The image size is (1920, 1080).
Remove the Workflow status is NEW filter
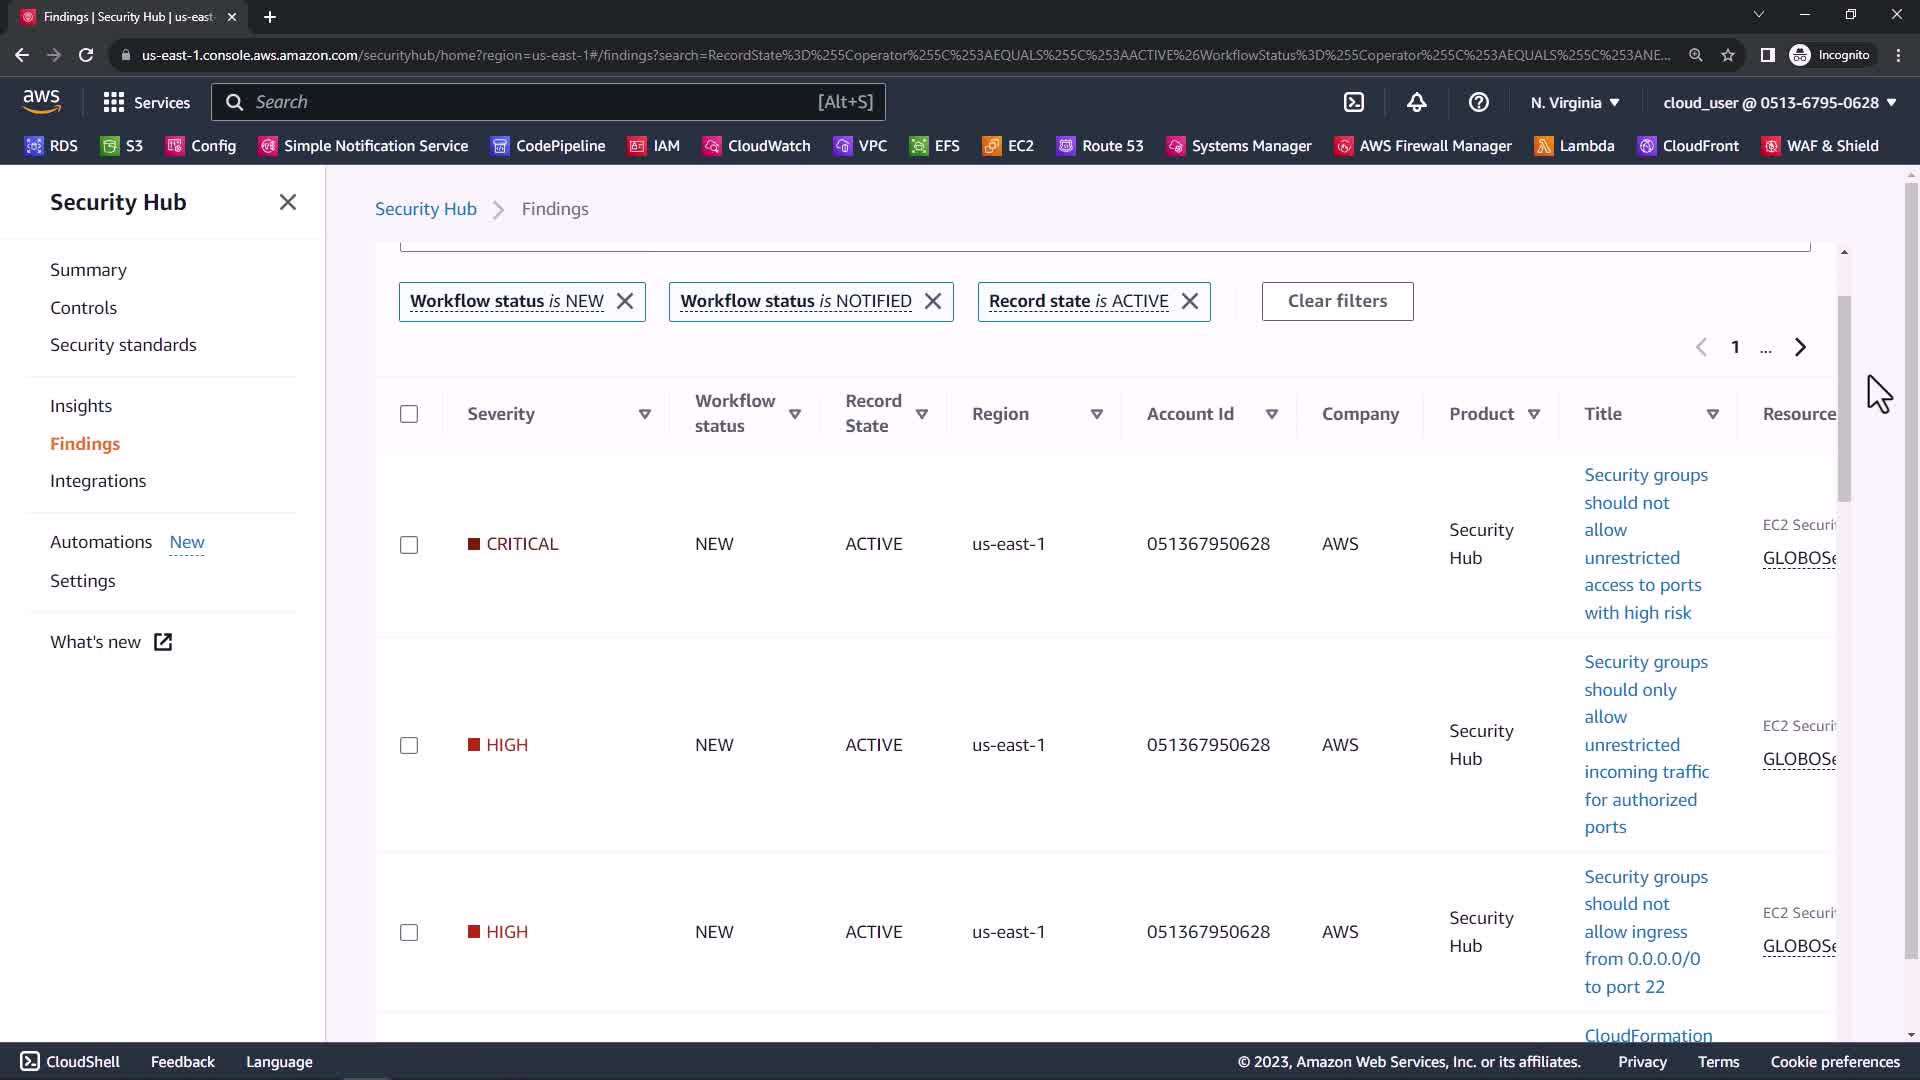(625, 301)
